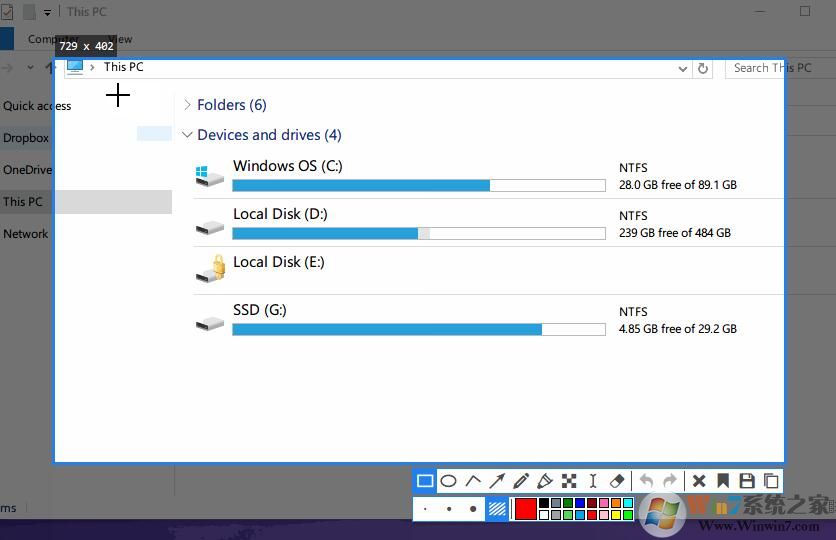Collapse the Devices and drives group

(187, 135)
